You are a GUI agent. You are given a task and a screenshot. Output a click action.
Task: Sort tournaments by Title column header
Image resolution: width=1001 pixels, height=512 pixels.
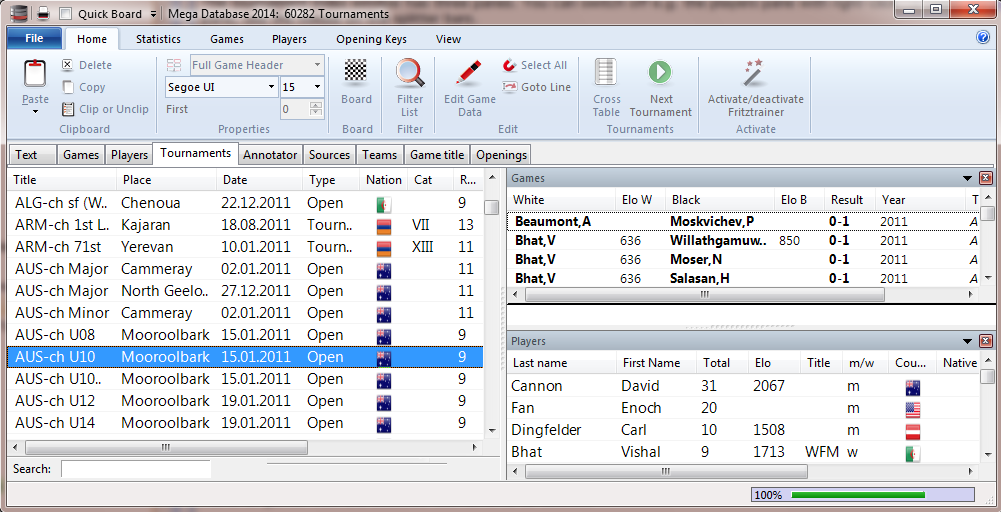point(62,180)
